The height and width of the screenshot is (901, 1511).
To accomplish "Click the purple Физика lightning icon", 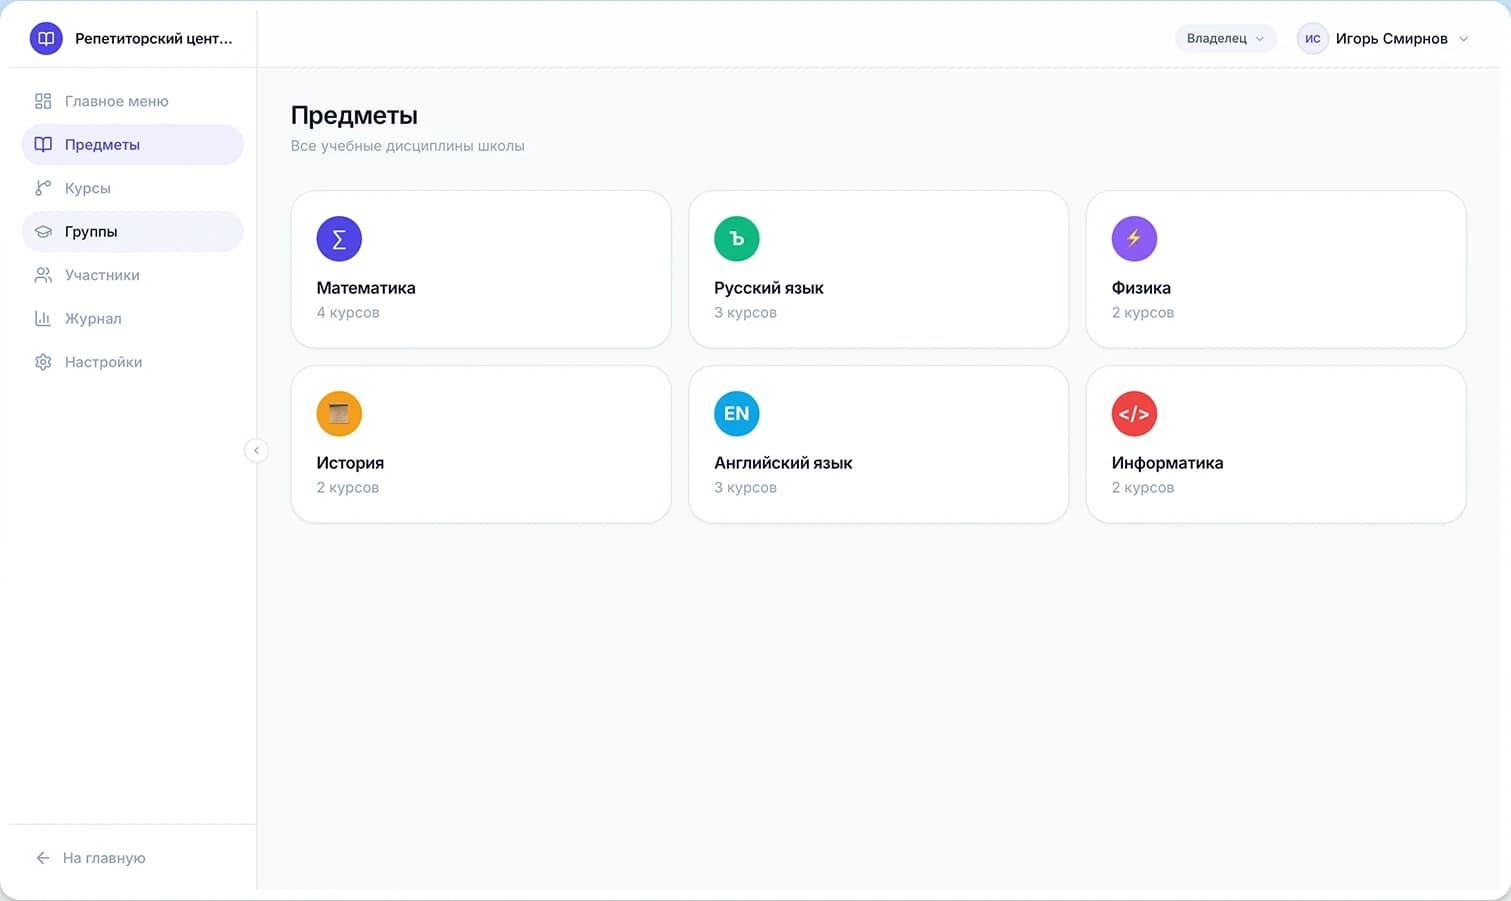I will click(1134, 239).
